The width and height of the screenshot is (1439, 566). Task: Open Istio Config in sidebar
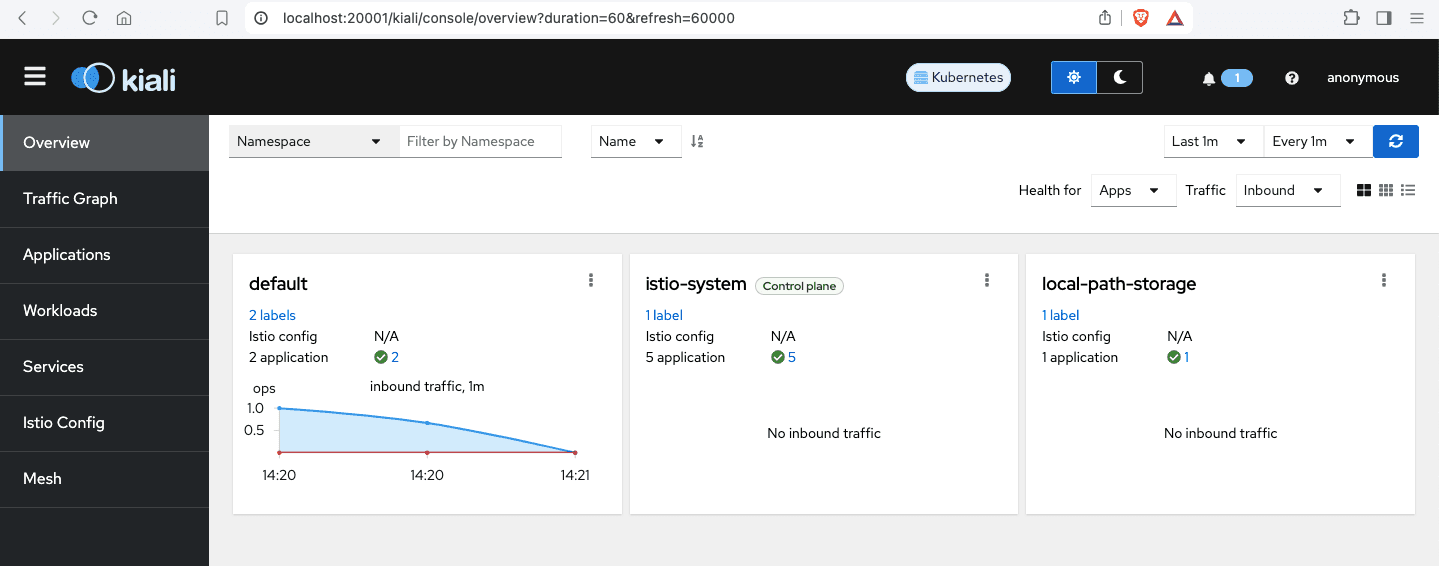(x=105, y=422)
